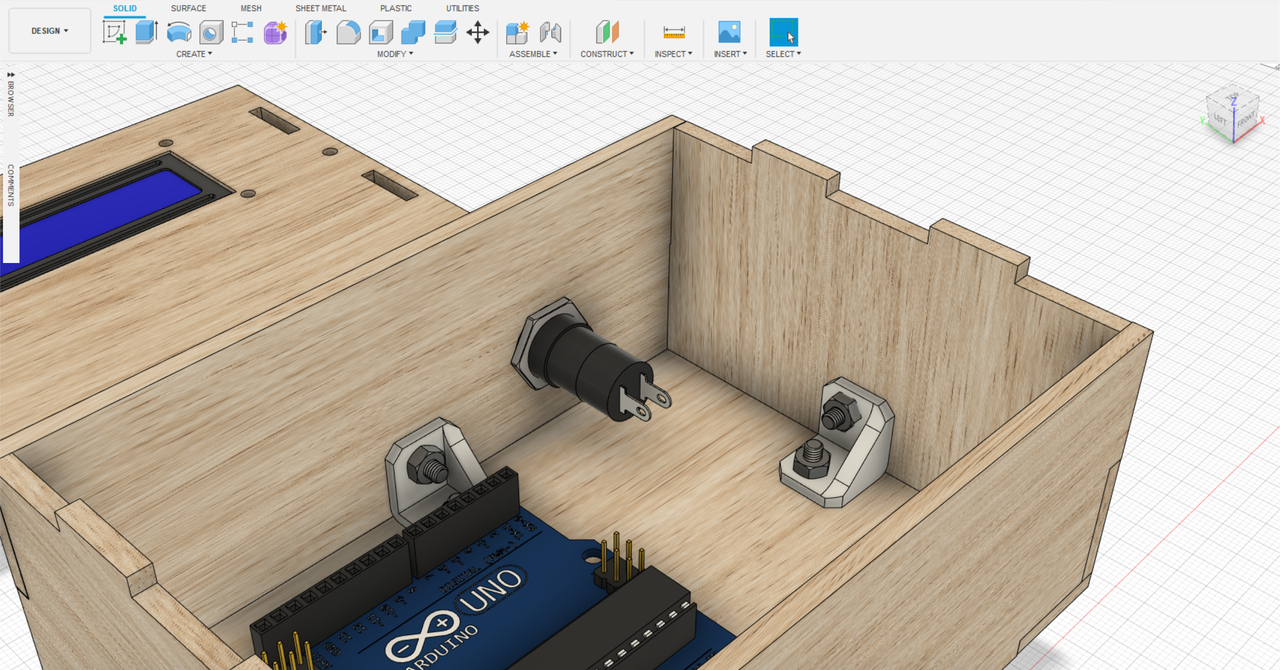
Task: Expand the Browser panel
Action: click(x=11, y=94)
